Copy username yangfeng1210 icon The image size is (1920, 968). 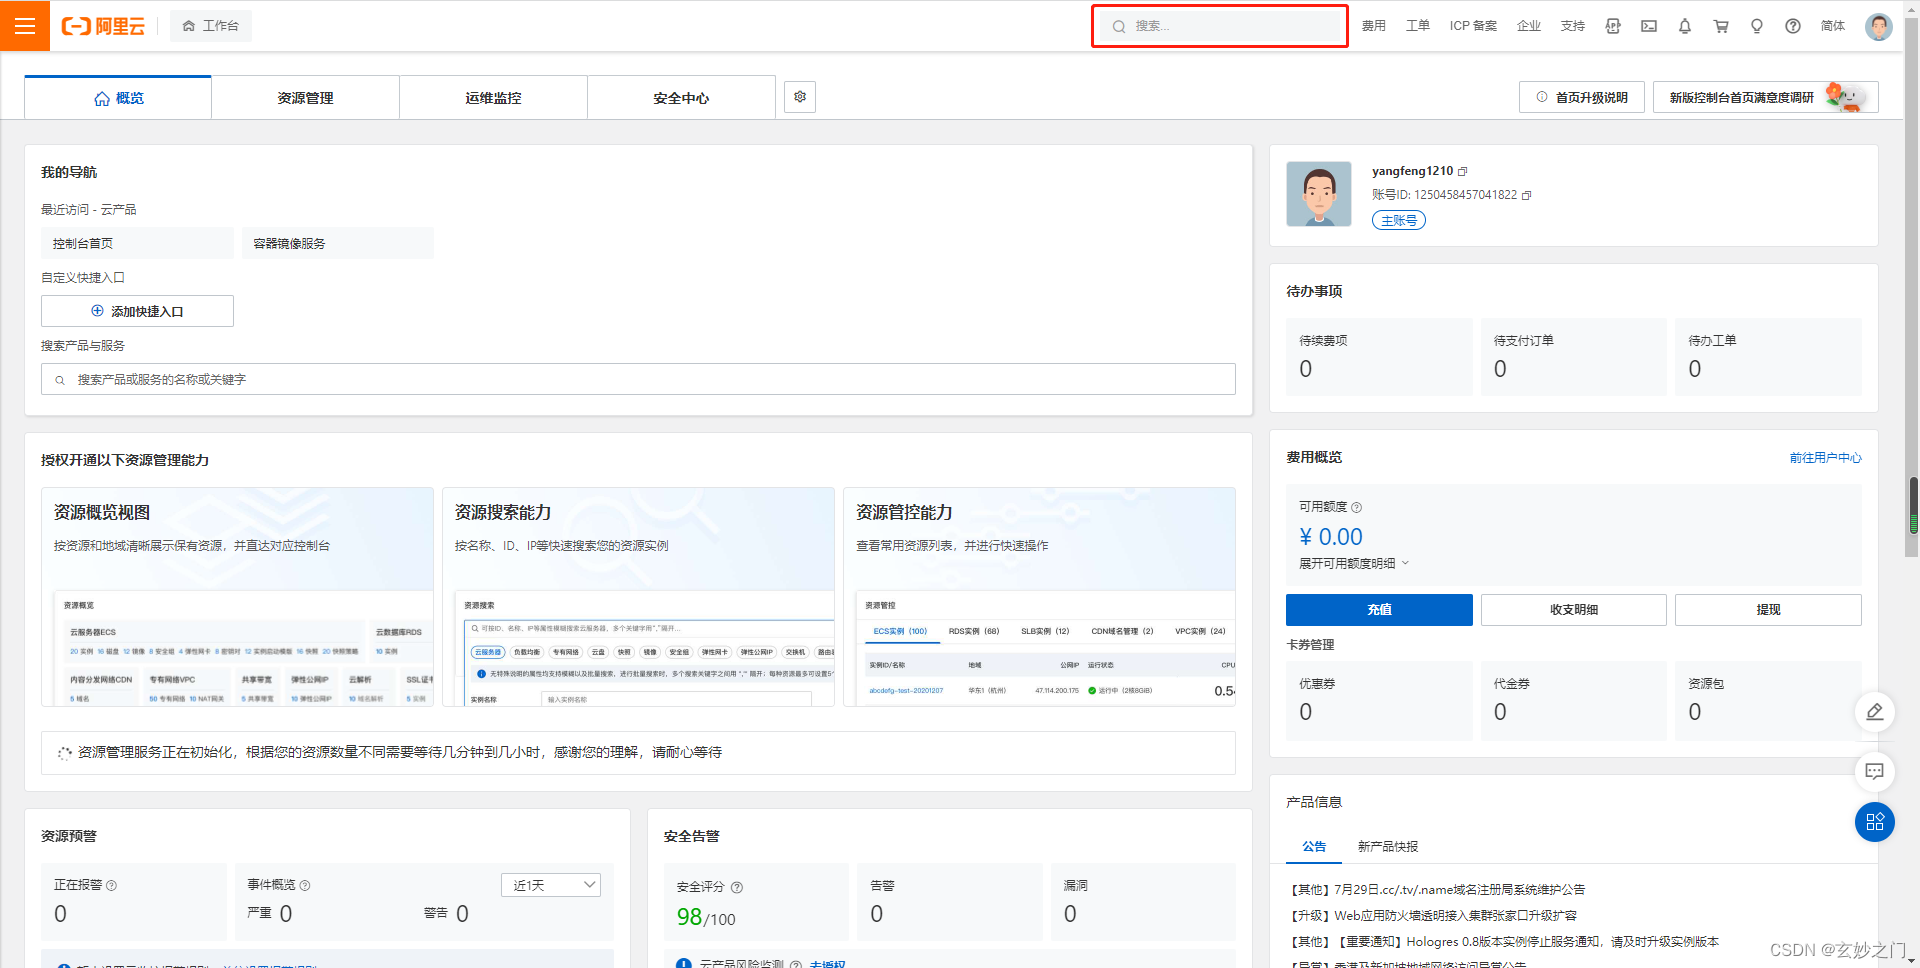click(1462, 172)
